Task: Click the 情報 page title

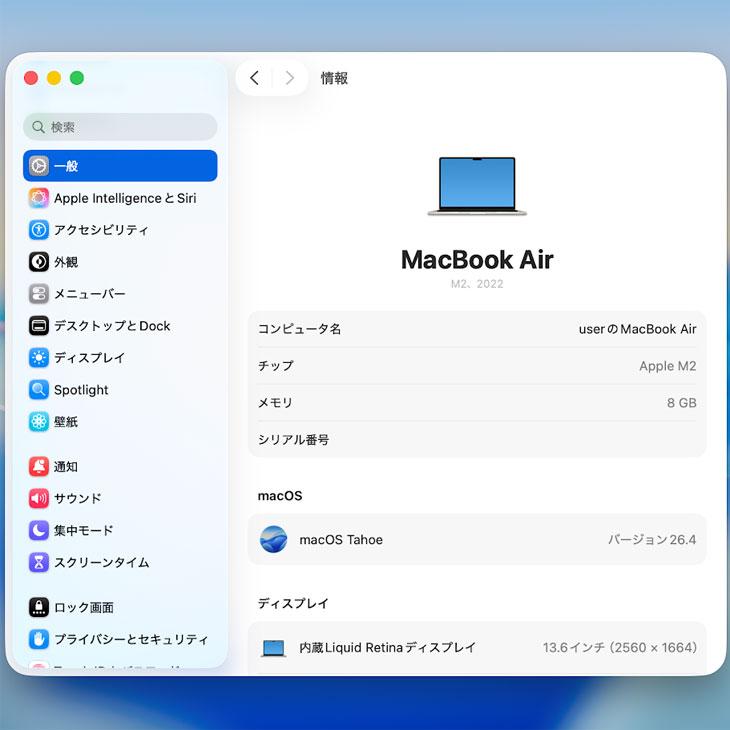Action: click(x=334, y=78)
